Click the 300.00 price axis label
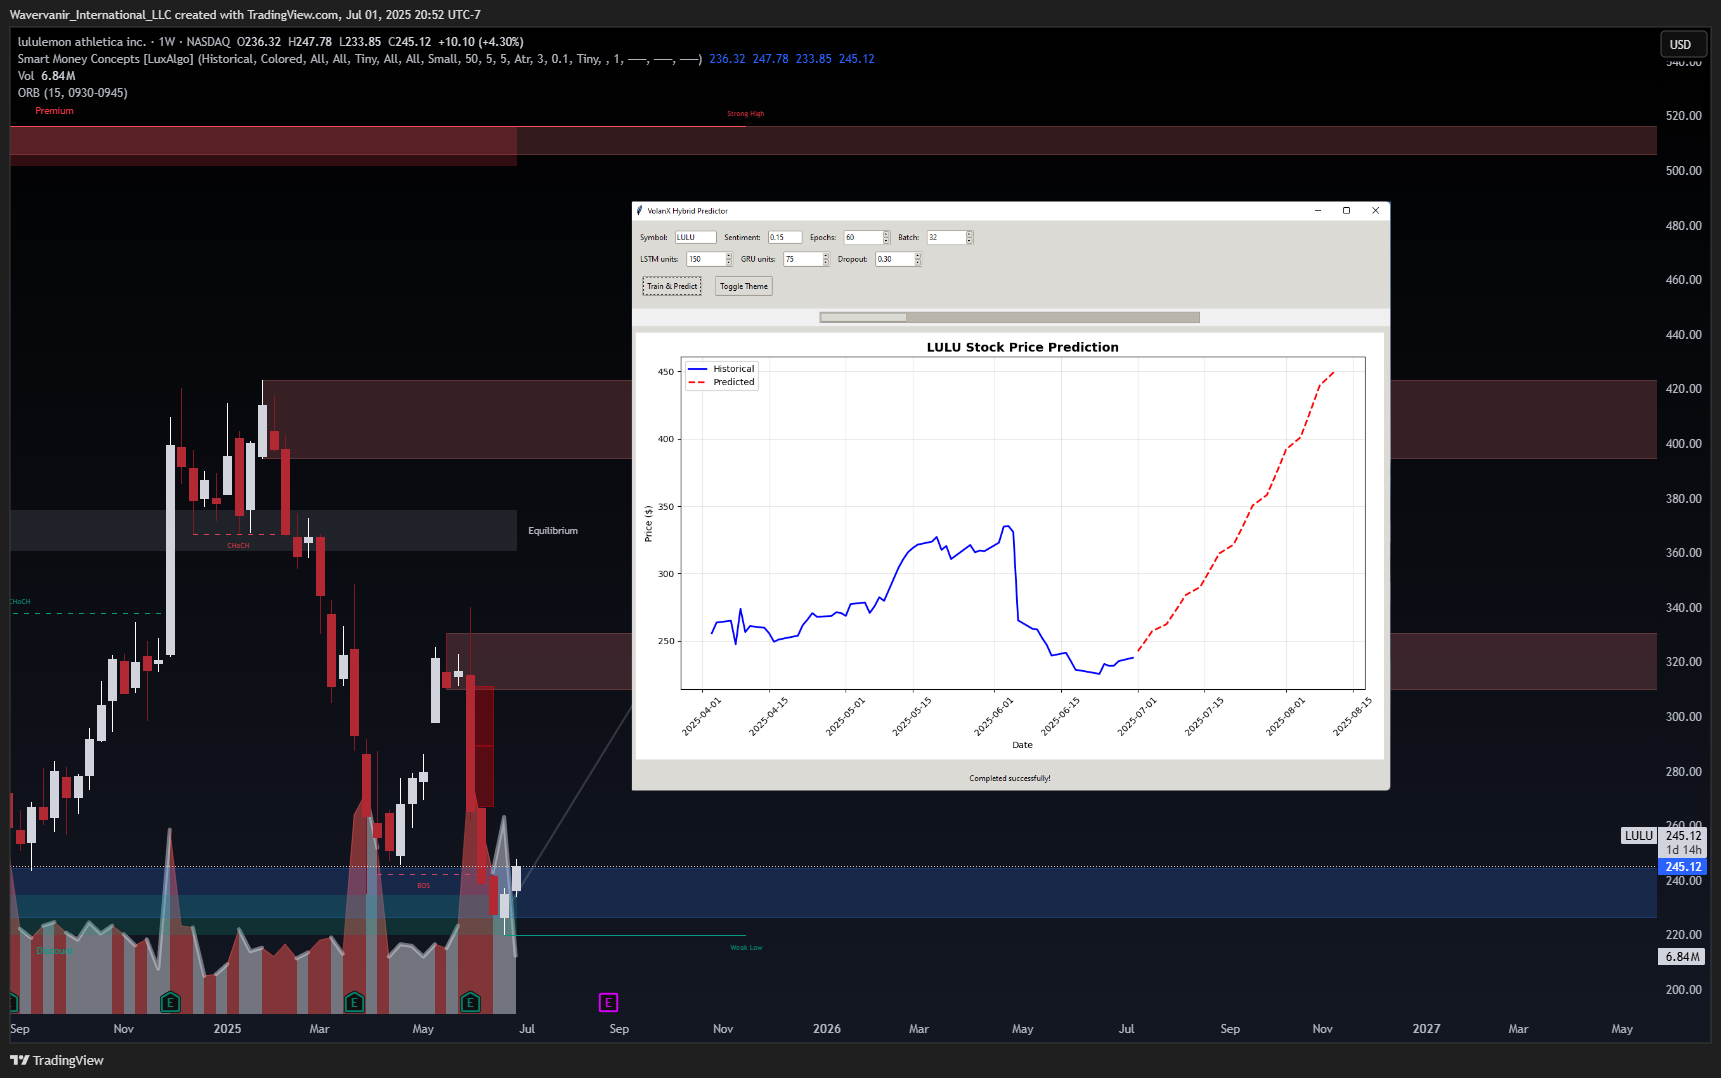Viewport: 1721px width, 1078px height. pyautogui.click(x=1684, y=717)
